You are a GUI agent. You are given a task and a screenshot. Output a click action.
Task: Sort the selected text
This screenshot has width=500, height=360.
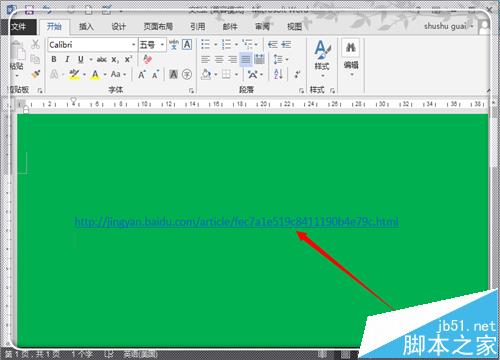click(278, 74)
